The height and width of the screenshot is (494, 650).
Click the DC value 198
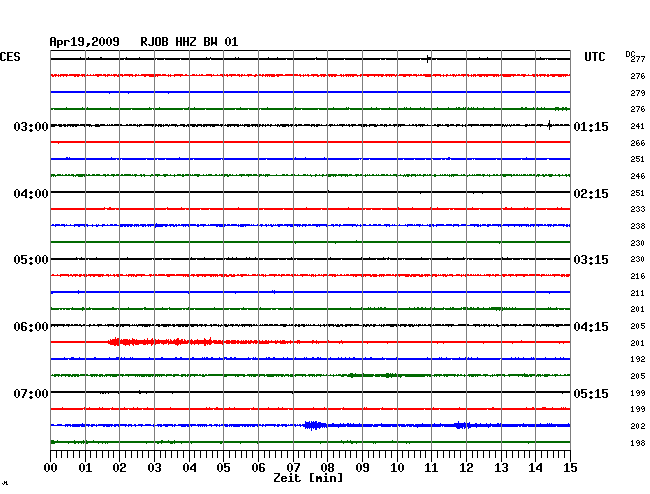click(638, 443)
